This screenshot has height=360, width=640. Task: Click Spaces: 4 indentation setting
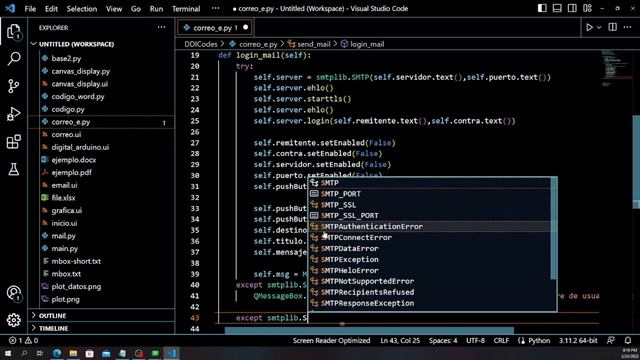pyautogui.click(x=443, y=340)
